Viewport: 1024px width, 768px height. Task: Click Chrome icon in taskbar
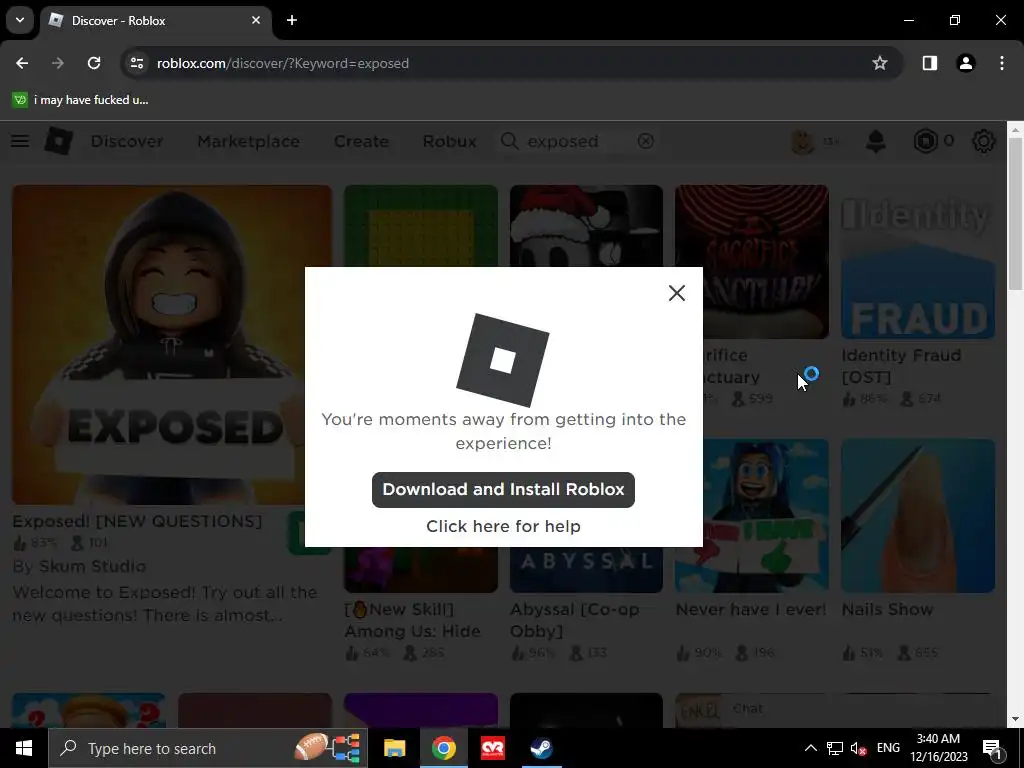point(443,748)
